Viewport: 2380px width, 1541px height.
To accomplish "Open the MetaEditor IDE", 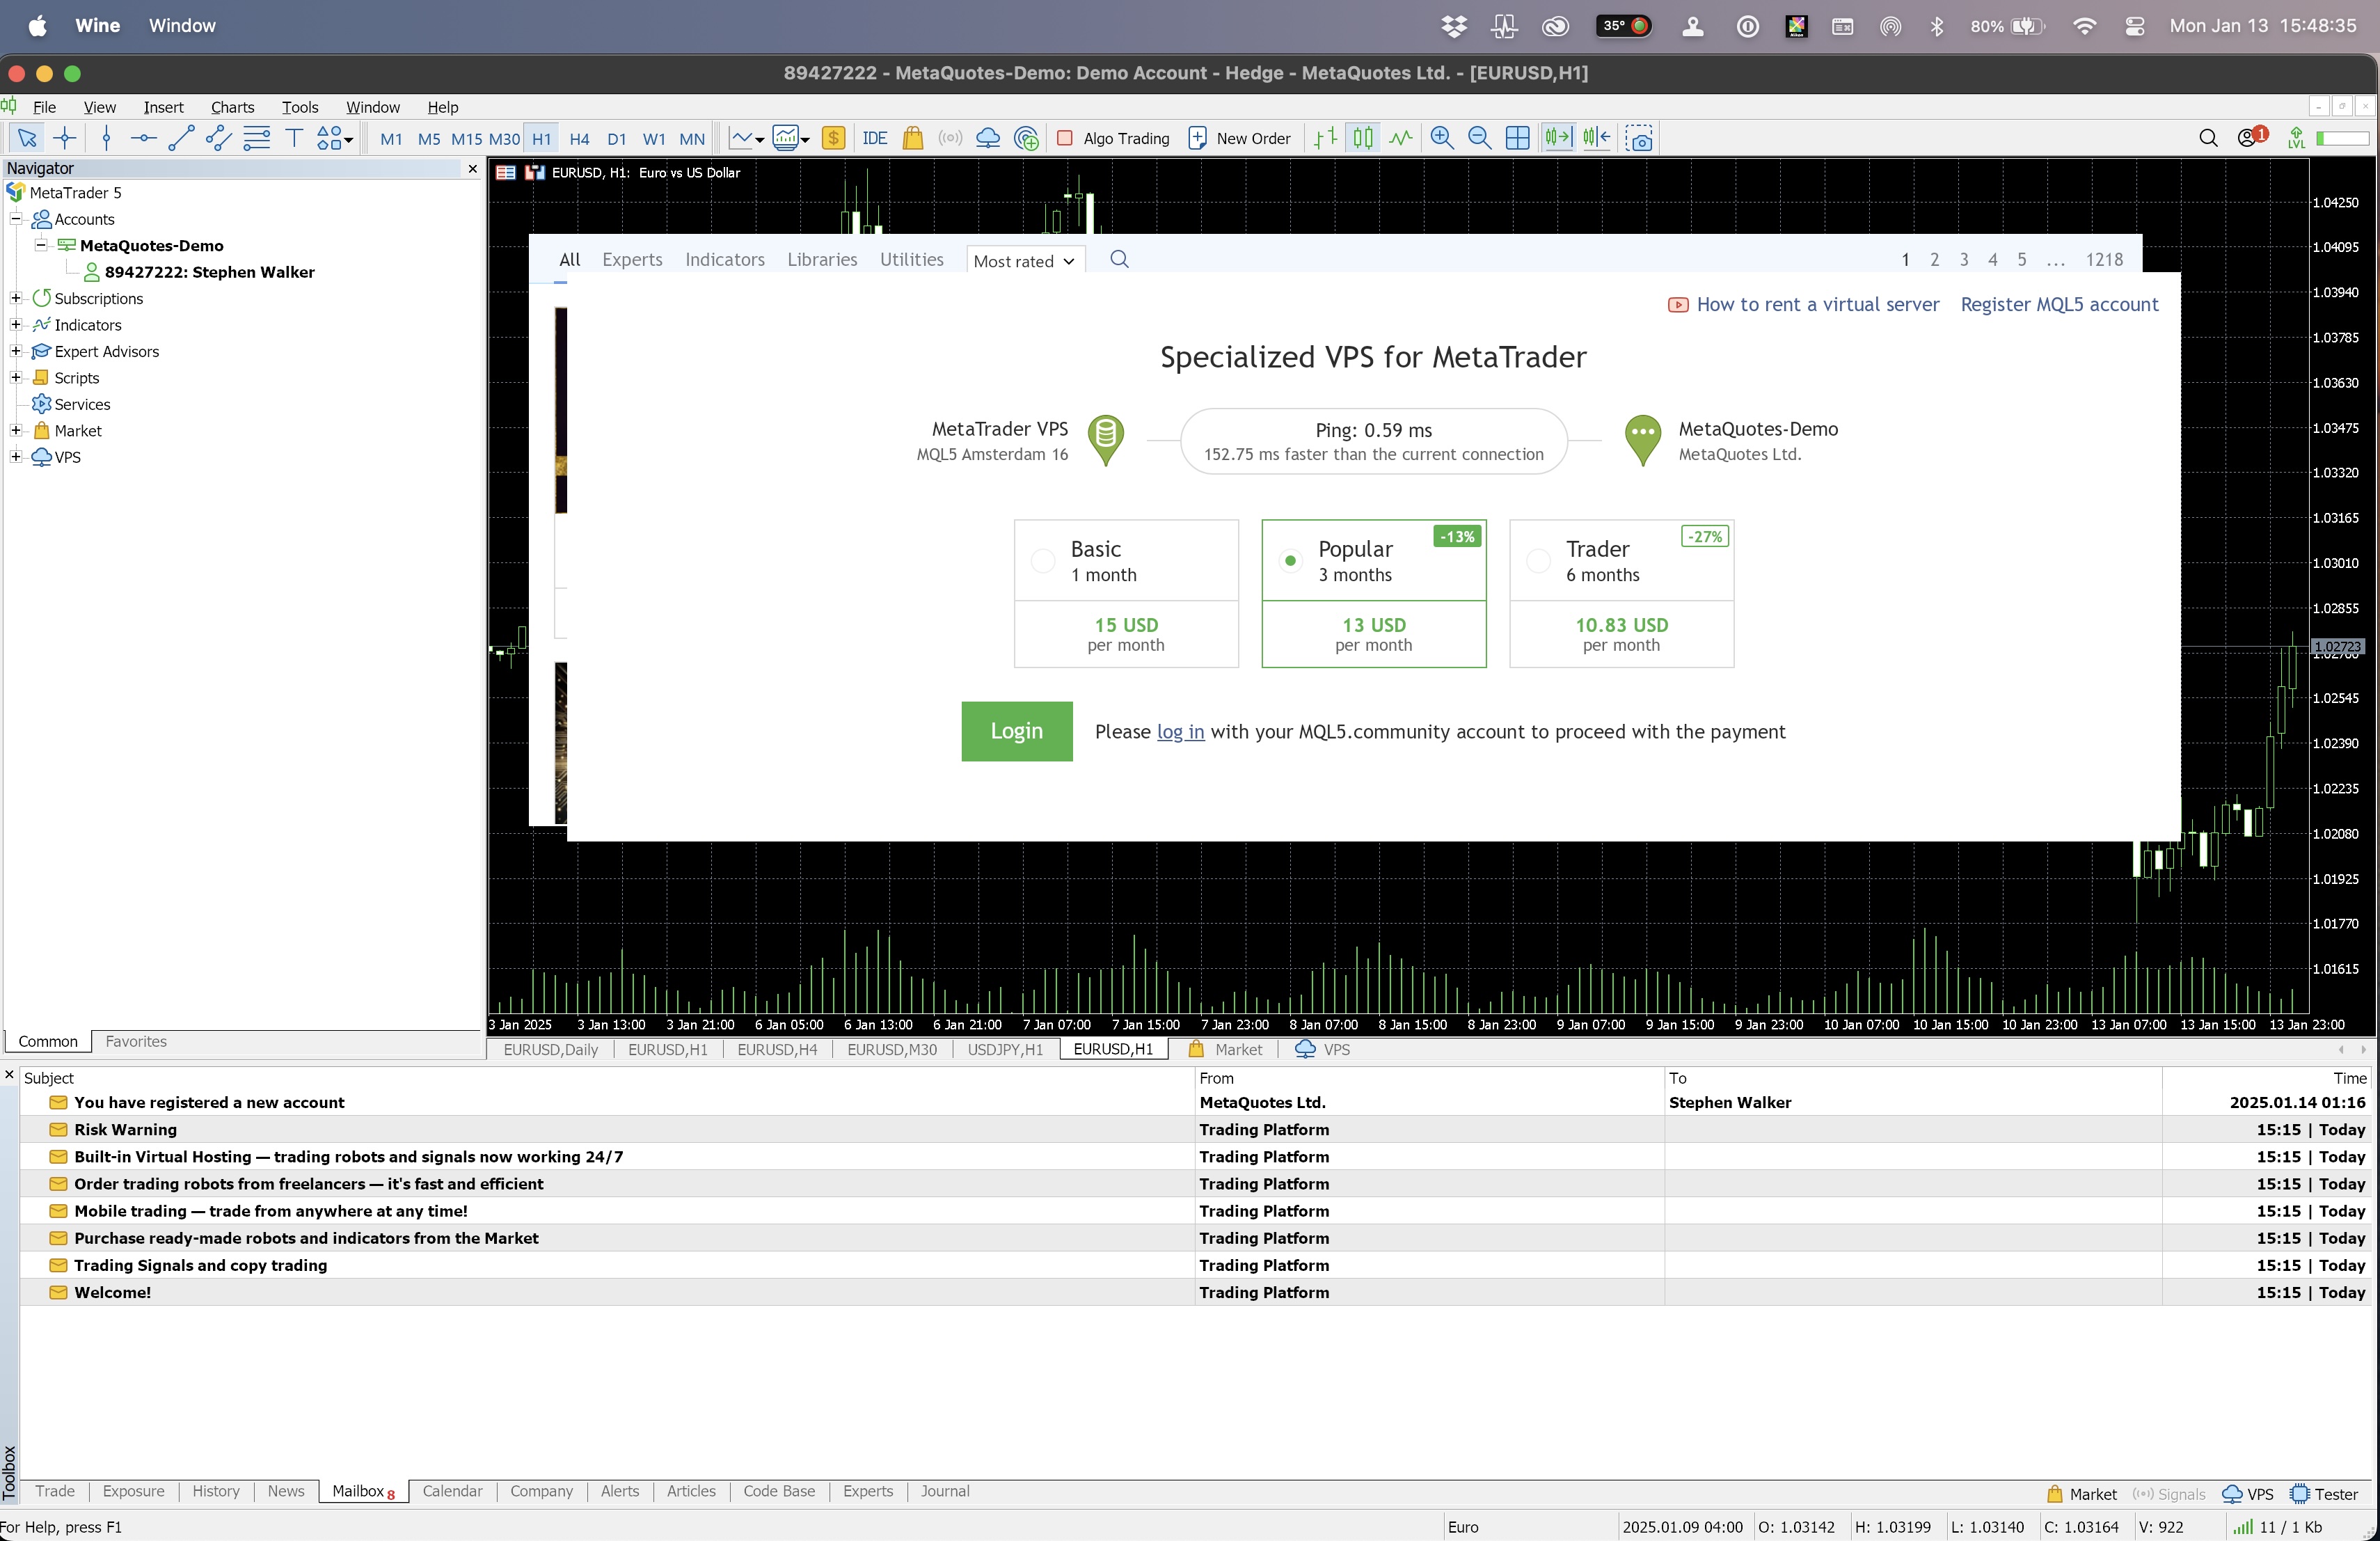I will pos(874,138).
